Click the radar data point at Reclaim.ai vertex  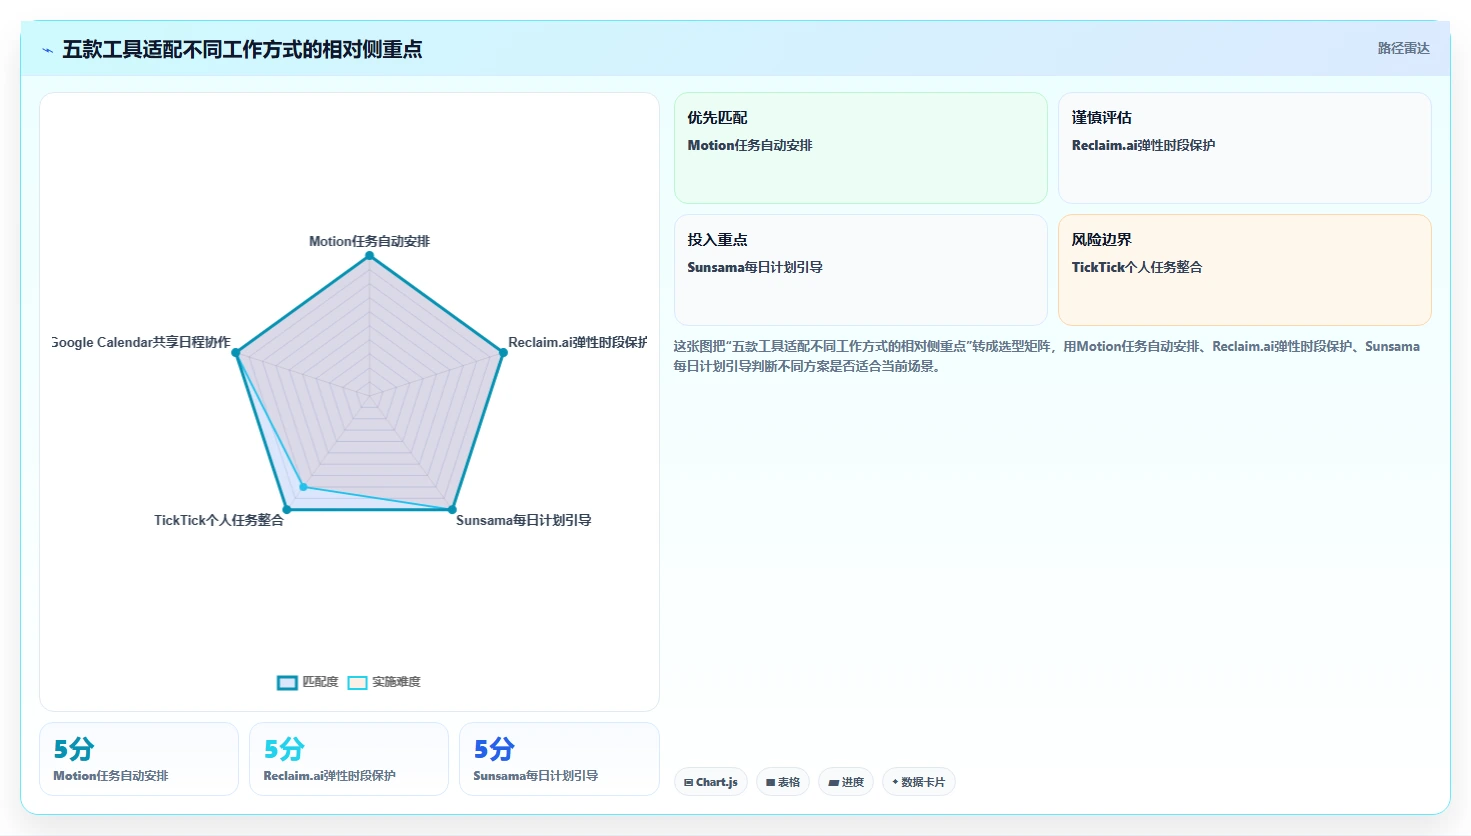tap(503, 352)
